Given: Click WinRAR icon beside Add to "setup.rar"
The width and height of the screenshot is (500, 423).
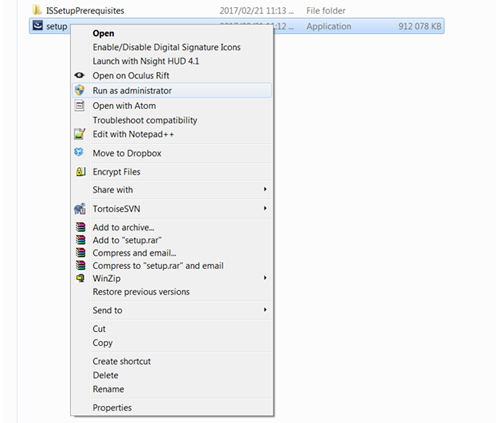Looking at the screenshot, I should tap(80, 240).
